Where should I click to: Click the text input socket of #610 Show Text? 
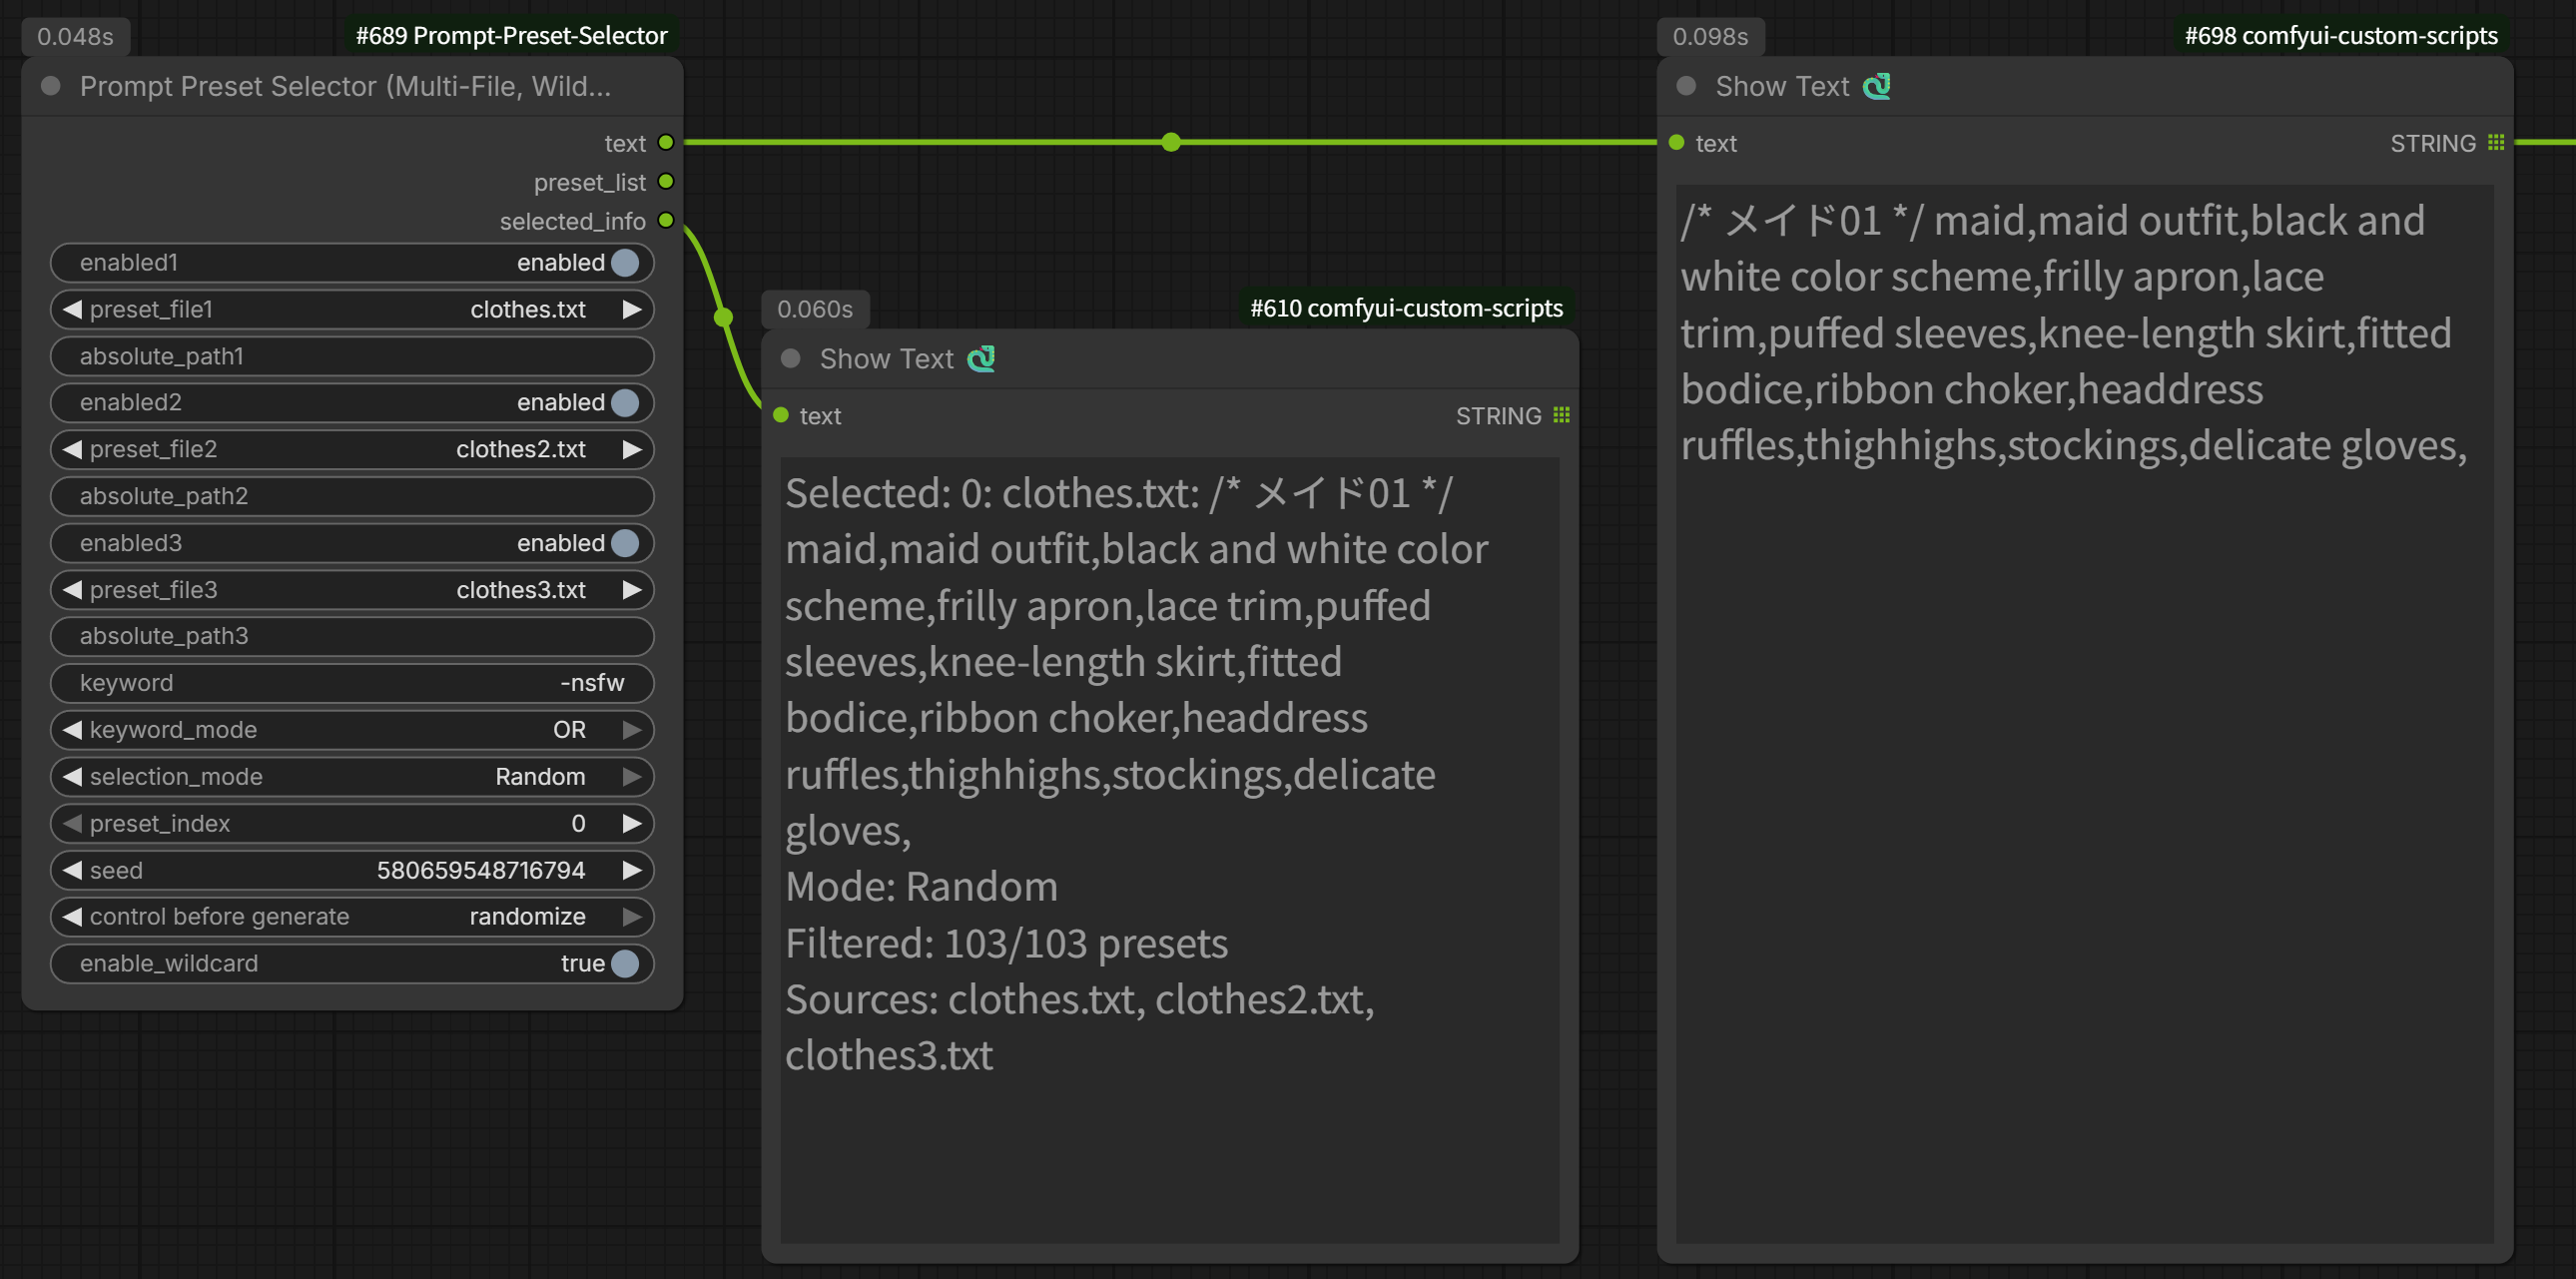coord(781,415)
